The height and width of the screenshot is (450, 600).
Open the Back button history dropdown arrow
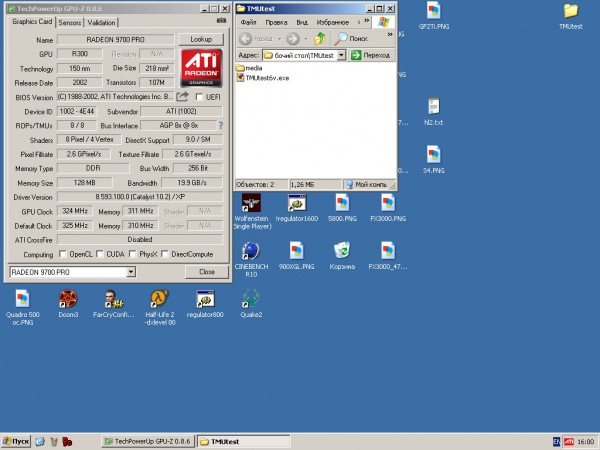click(279, 39)
